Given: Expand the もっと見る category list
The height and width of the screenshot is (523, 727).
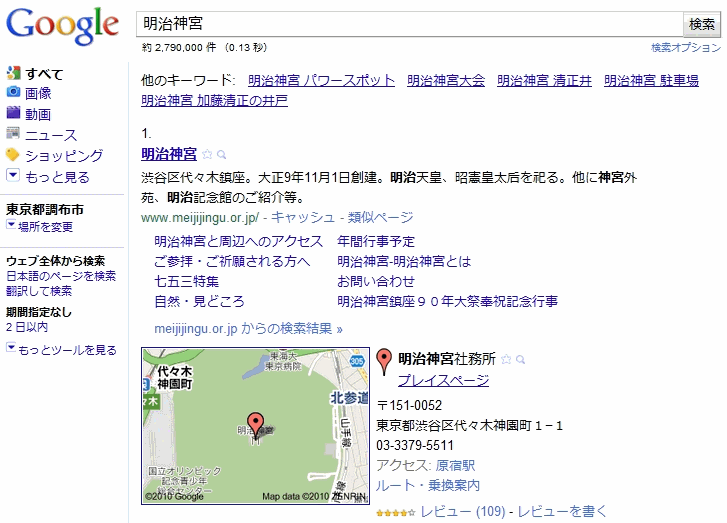Looking at the screenshot, I should [13, 176].
